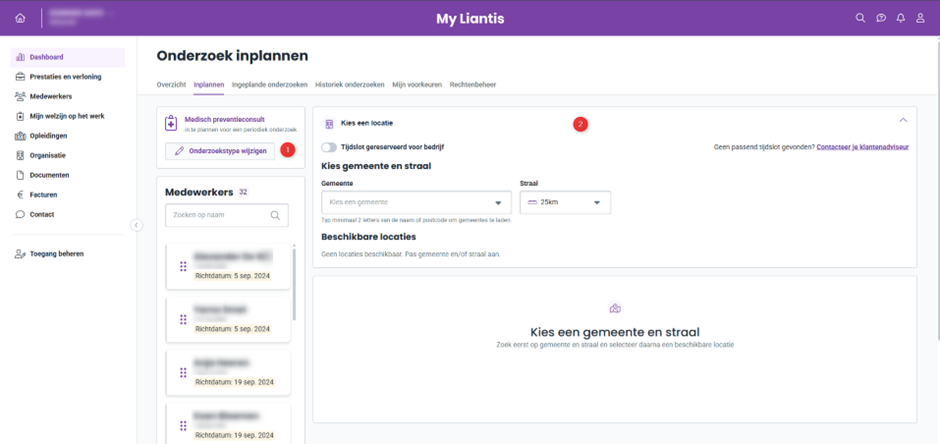Click the Prestaties en verloning briefcase icon
This screenshot has height=444, width=940.
20,77
